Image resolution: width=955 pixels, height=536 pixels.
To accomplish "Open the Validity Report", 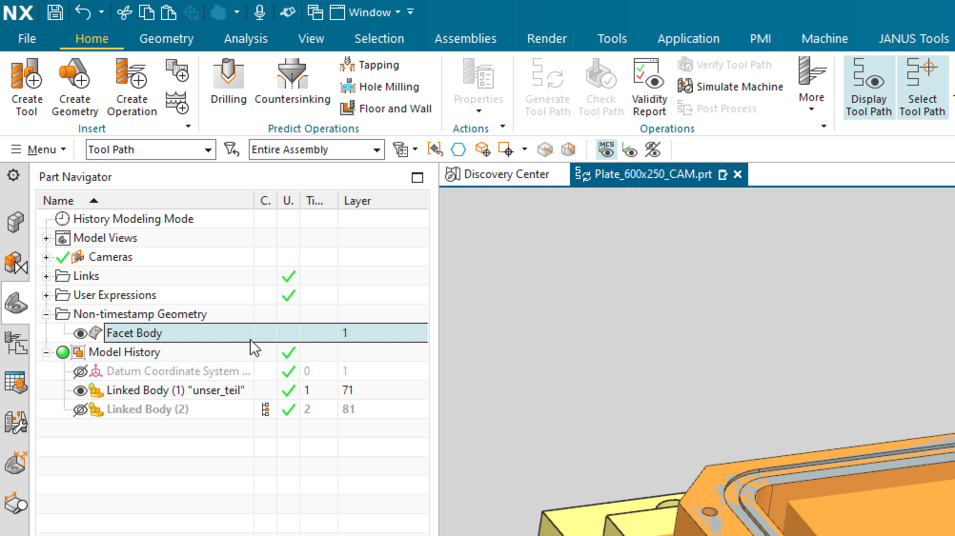I will 649,87.
